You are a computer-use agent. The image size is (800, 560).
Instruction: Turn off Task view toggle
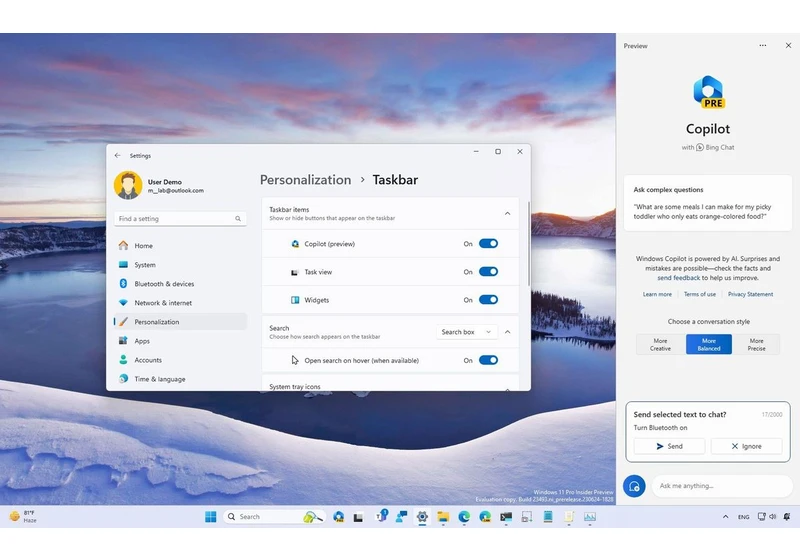point(488,272)
